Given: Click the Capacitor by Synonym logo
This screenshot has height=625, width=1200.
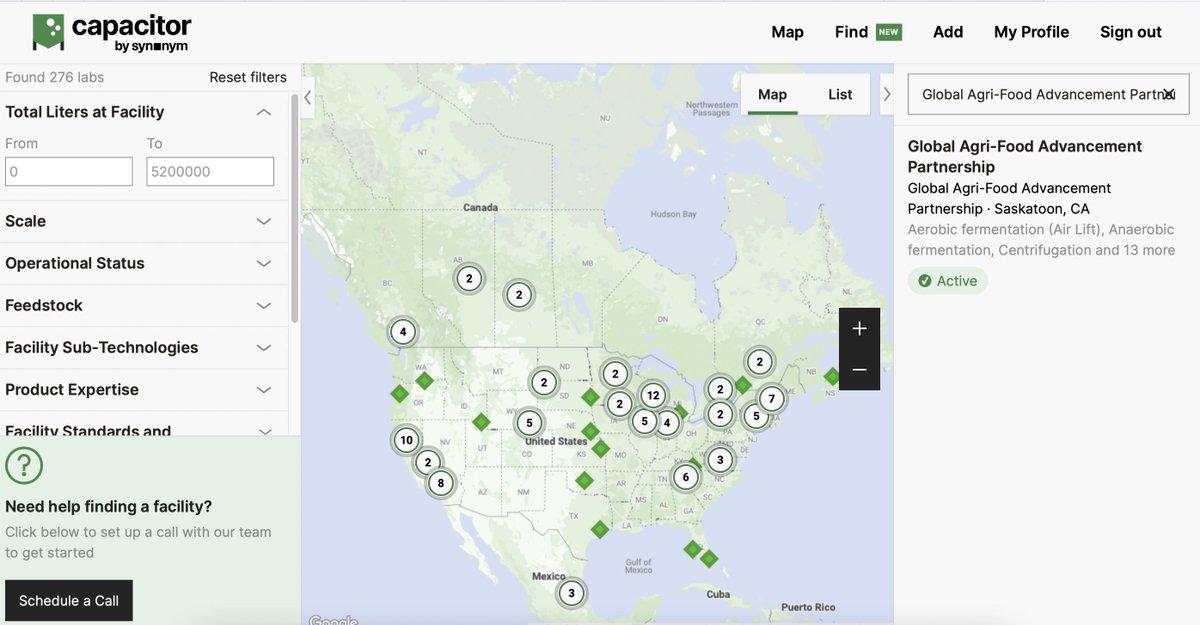Looking at the screenshot, I should [111, 33].
